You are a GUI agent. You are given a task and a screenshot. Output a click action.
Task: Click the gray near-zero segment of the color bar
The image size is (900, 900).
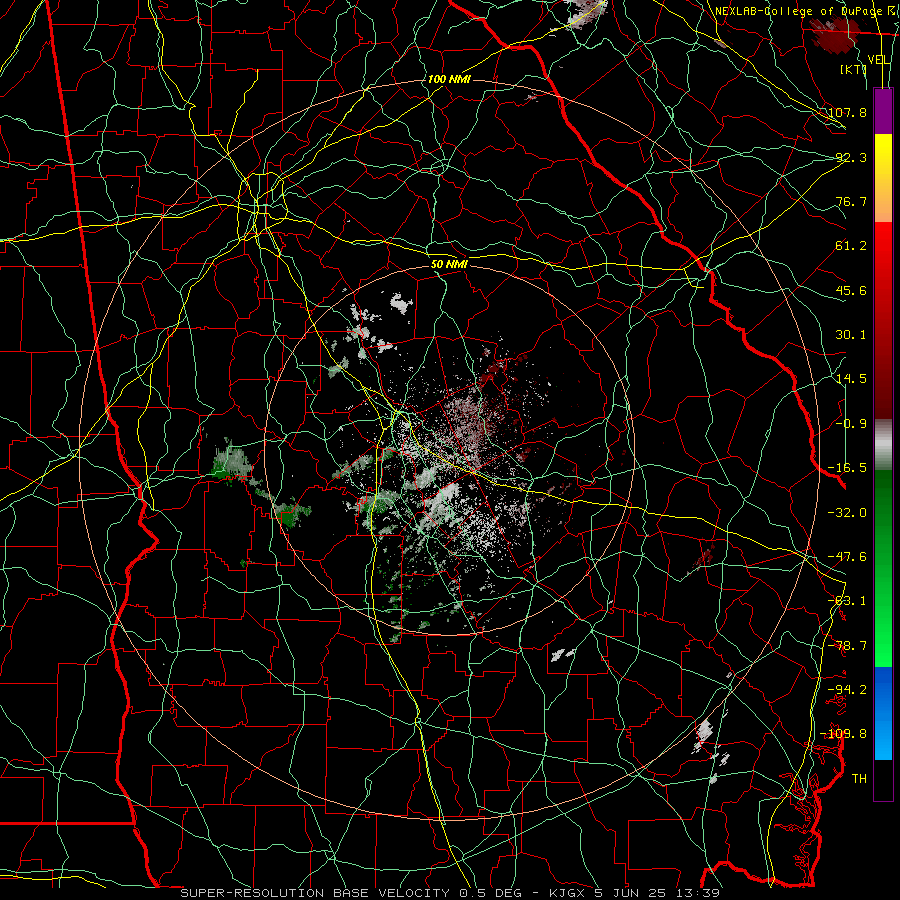pyautogui.click(x=883, y=445)
